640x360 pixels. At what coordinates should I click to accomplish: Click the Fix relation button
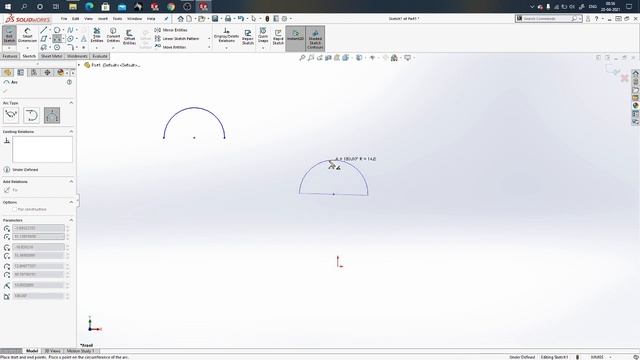click(11, 190)
